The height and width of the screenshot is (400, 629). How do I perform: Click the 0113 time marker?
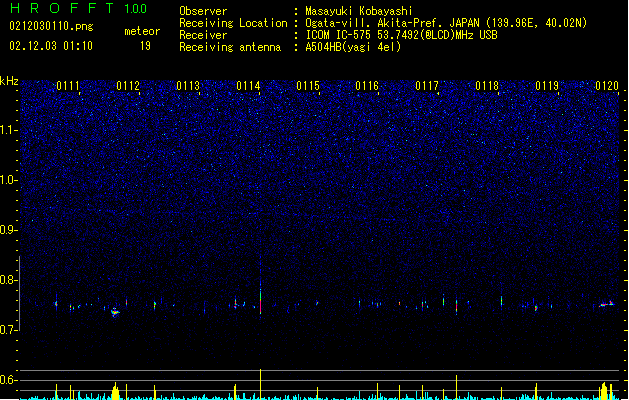coord(188,86)
